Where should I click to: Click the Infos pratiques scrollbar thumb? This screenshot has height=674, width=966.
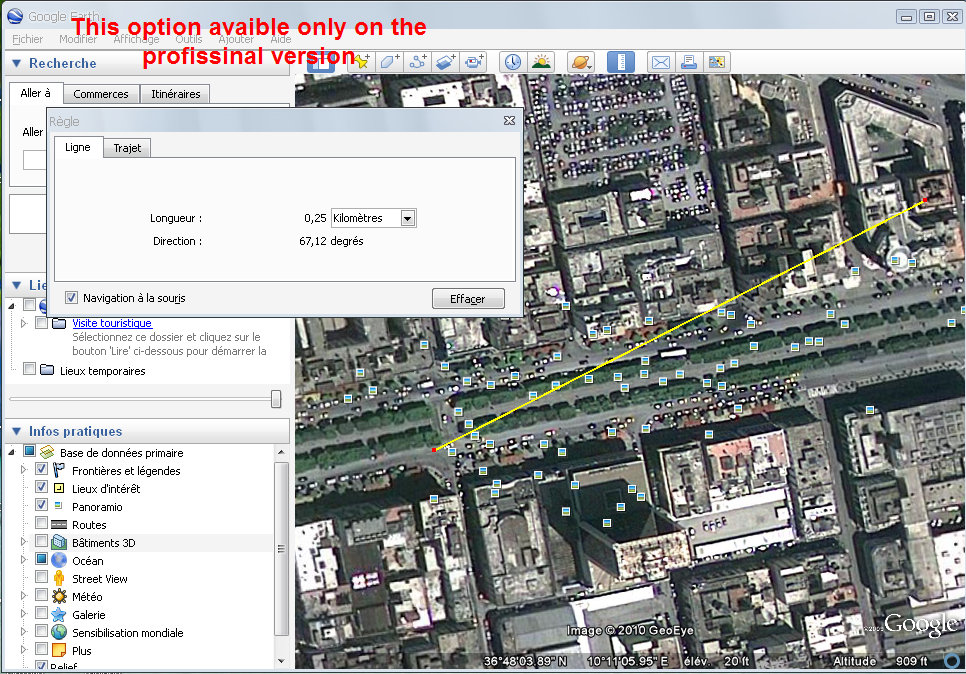click(281, 548)
